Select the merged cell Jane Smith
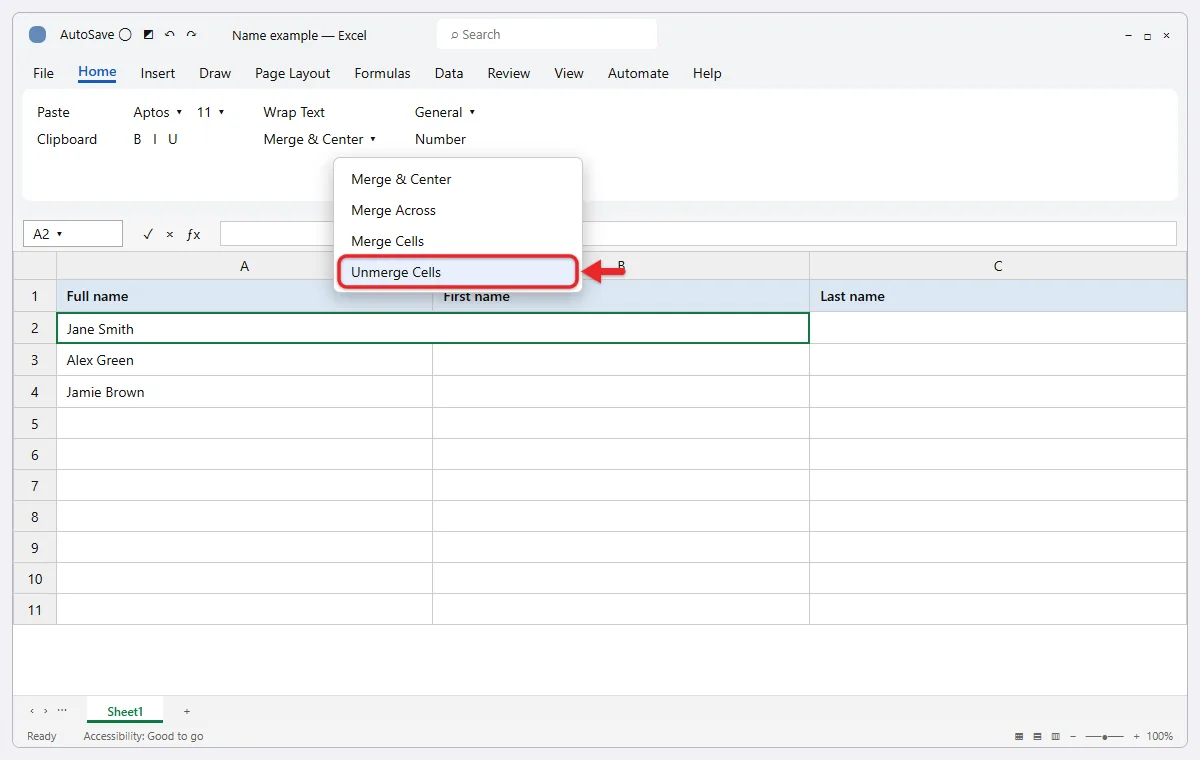Image resolution: width=1200 pixels, height=760 pixels. [x=433, y=328]
